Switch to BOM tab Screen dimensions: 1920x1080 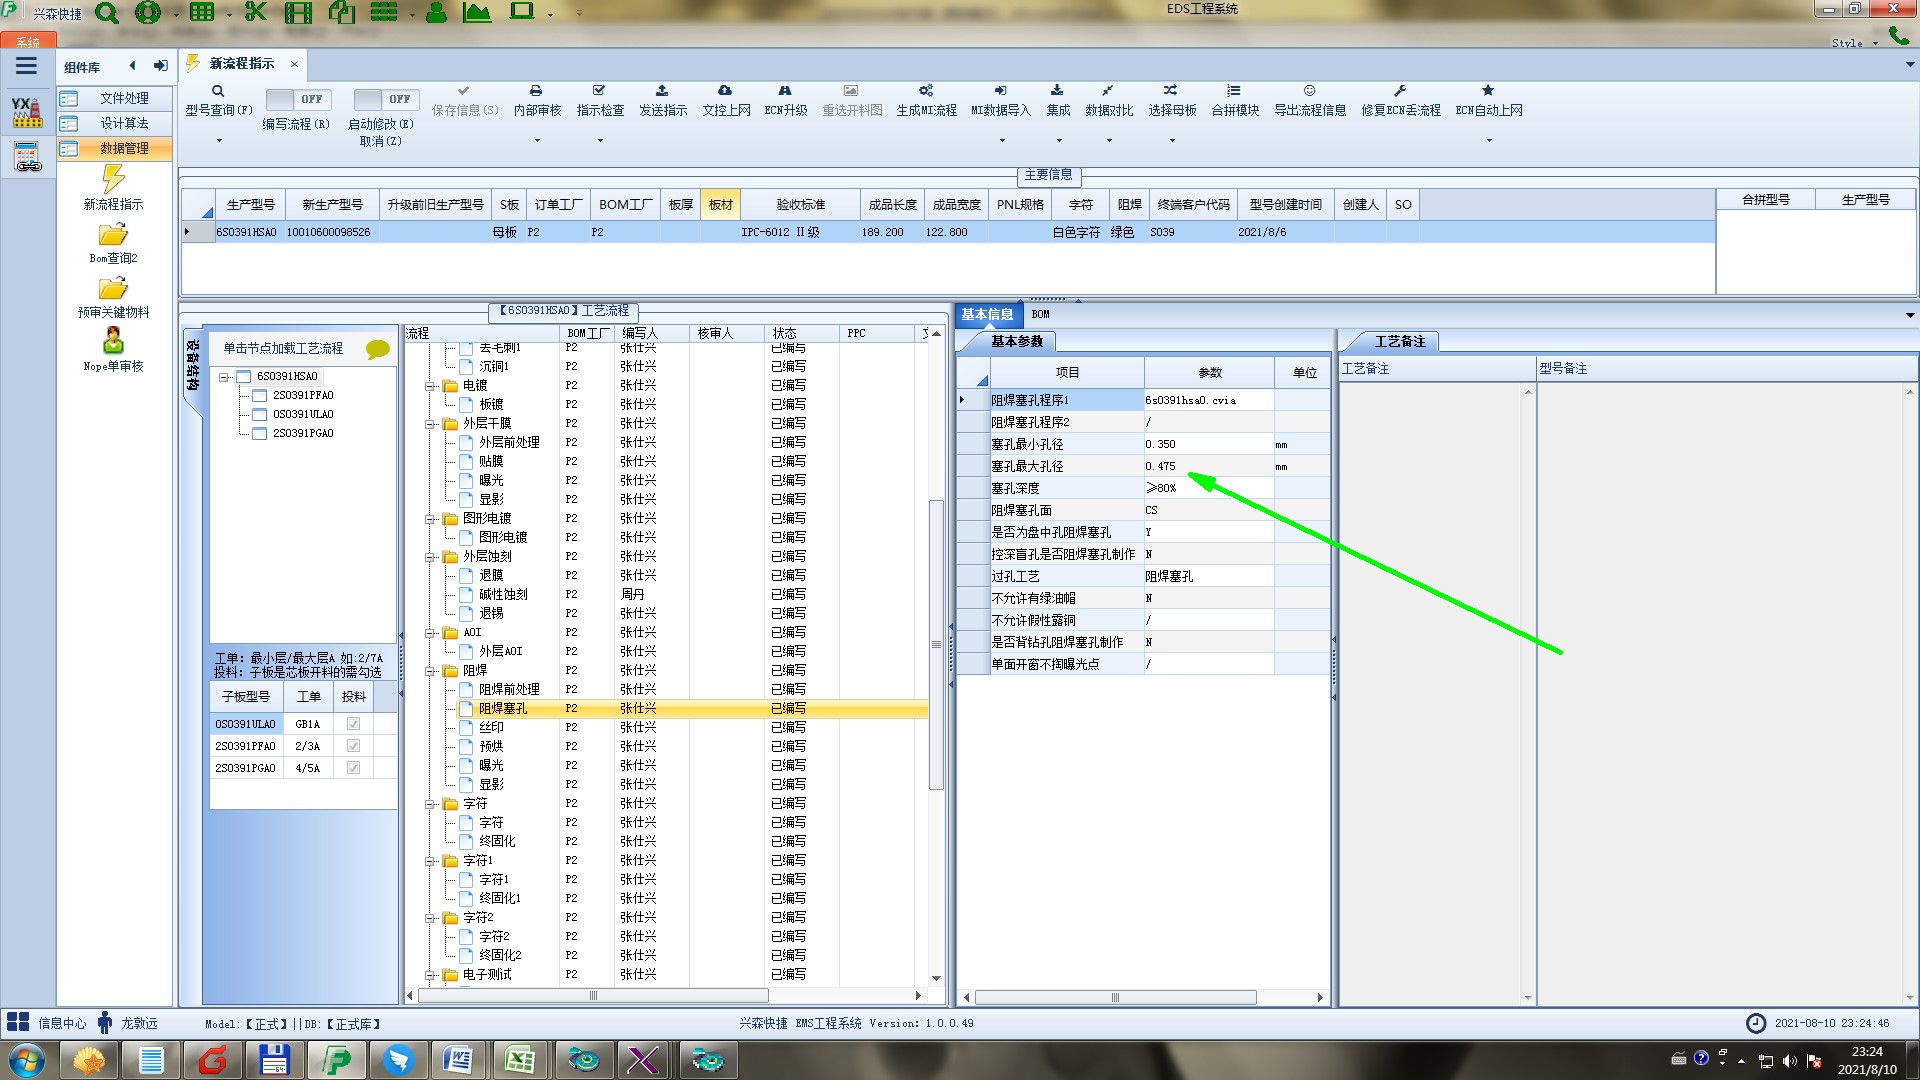[1040, 314]
